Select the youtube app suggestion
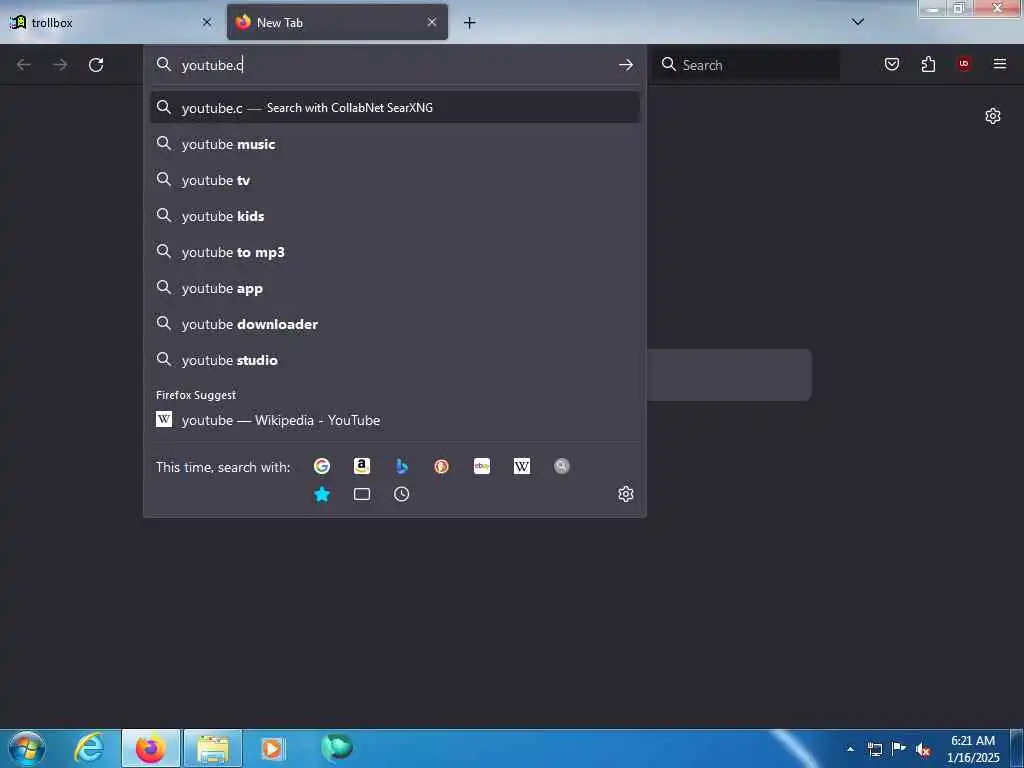This screenshot has height=768, width=1024. 394,288
